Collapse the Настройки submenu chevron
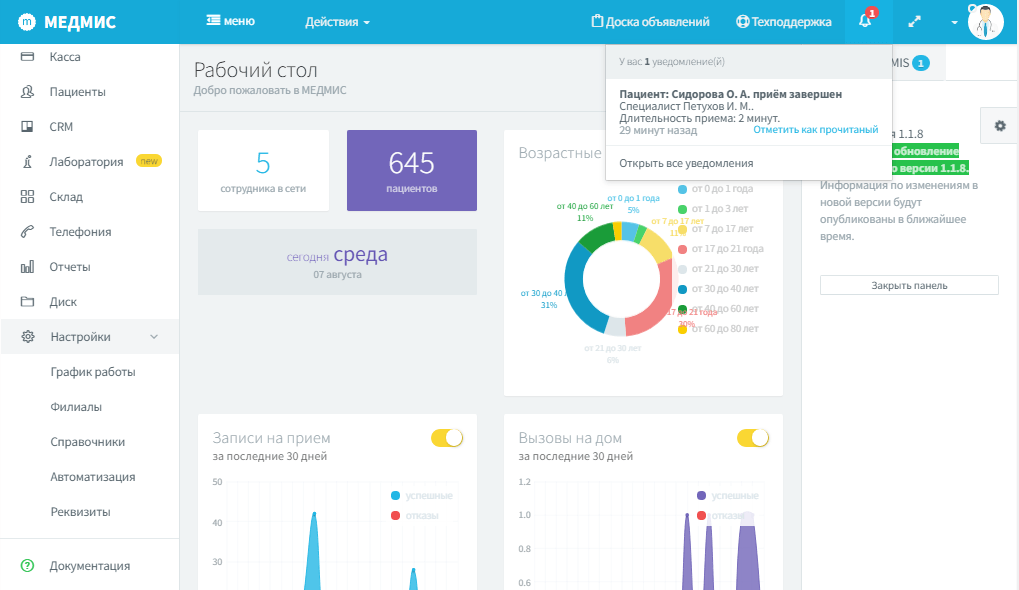This screenshot has width=1019, height=590. (x=154, y=337)
